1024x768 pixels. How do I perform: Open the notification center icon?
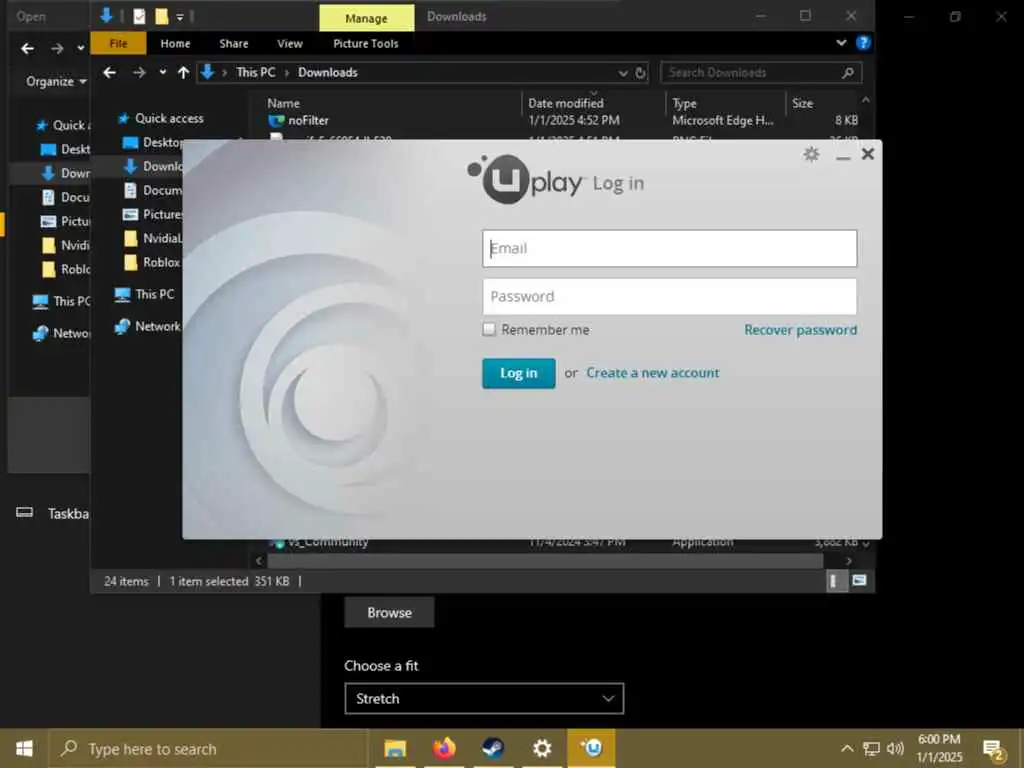coord(993,750)
